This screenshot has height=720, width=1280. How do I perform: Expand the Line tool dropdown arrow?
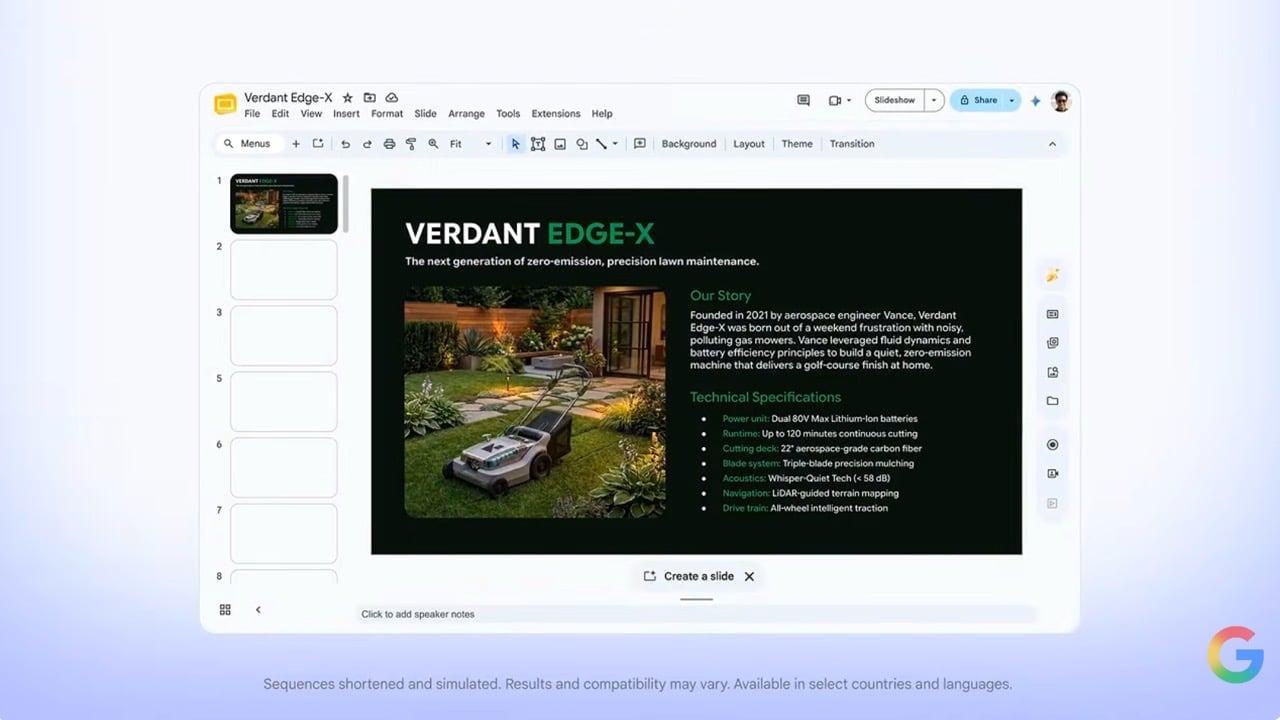coord(615,144)
